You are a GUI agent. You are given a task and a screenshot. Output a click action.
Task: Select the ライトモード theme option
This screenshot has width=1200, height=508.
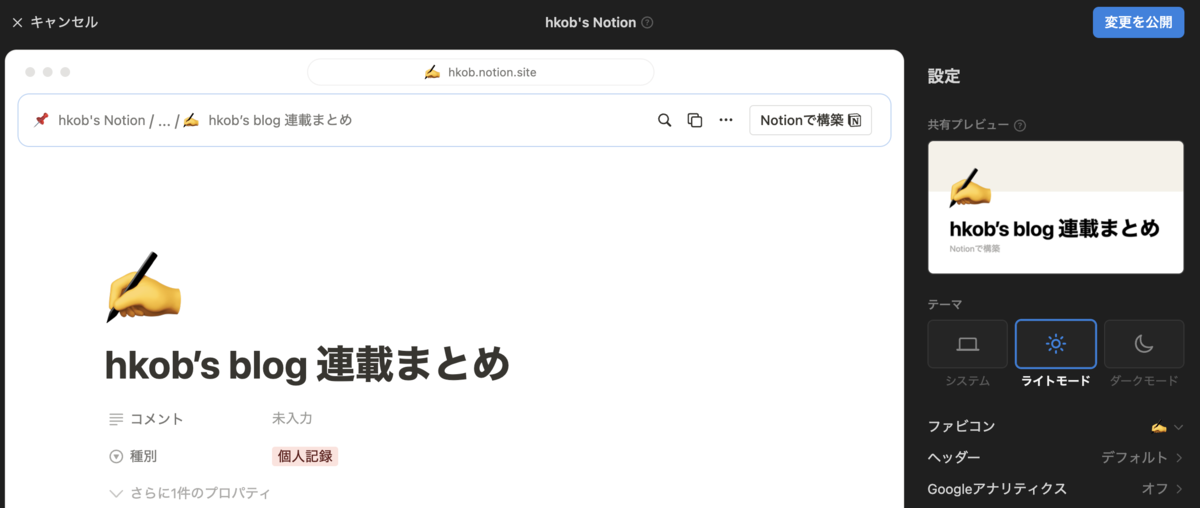coord(1056,344)
